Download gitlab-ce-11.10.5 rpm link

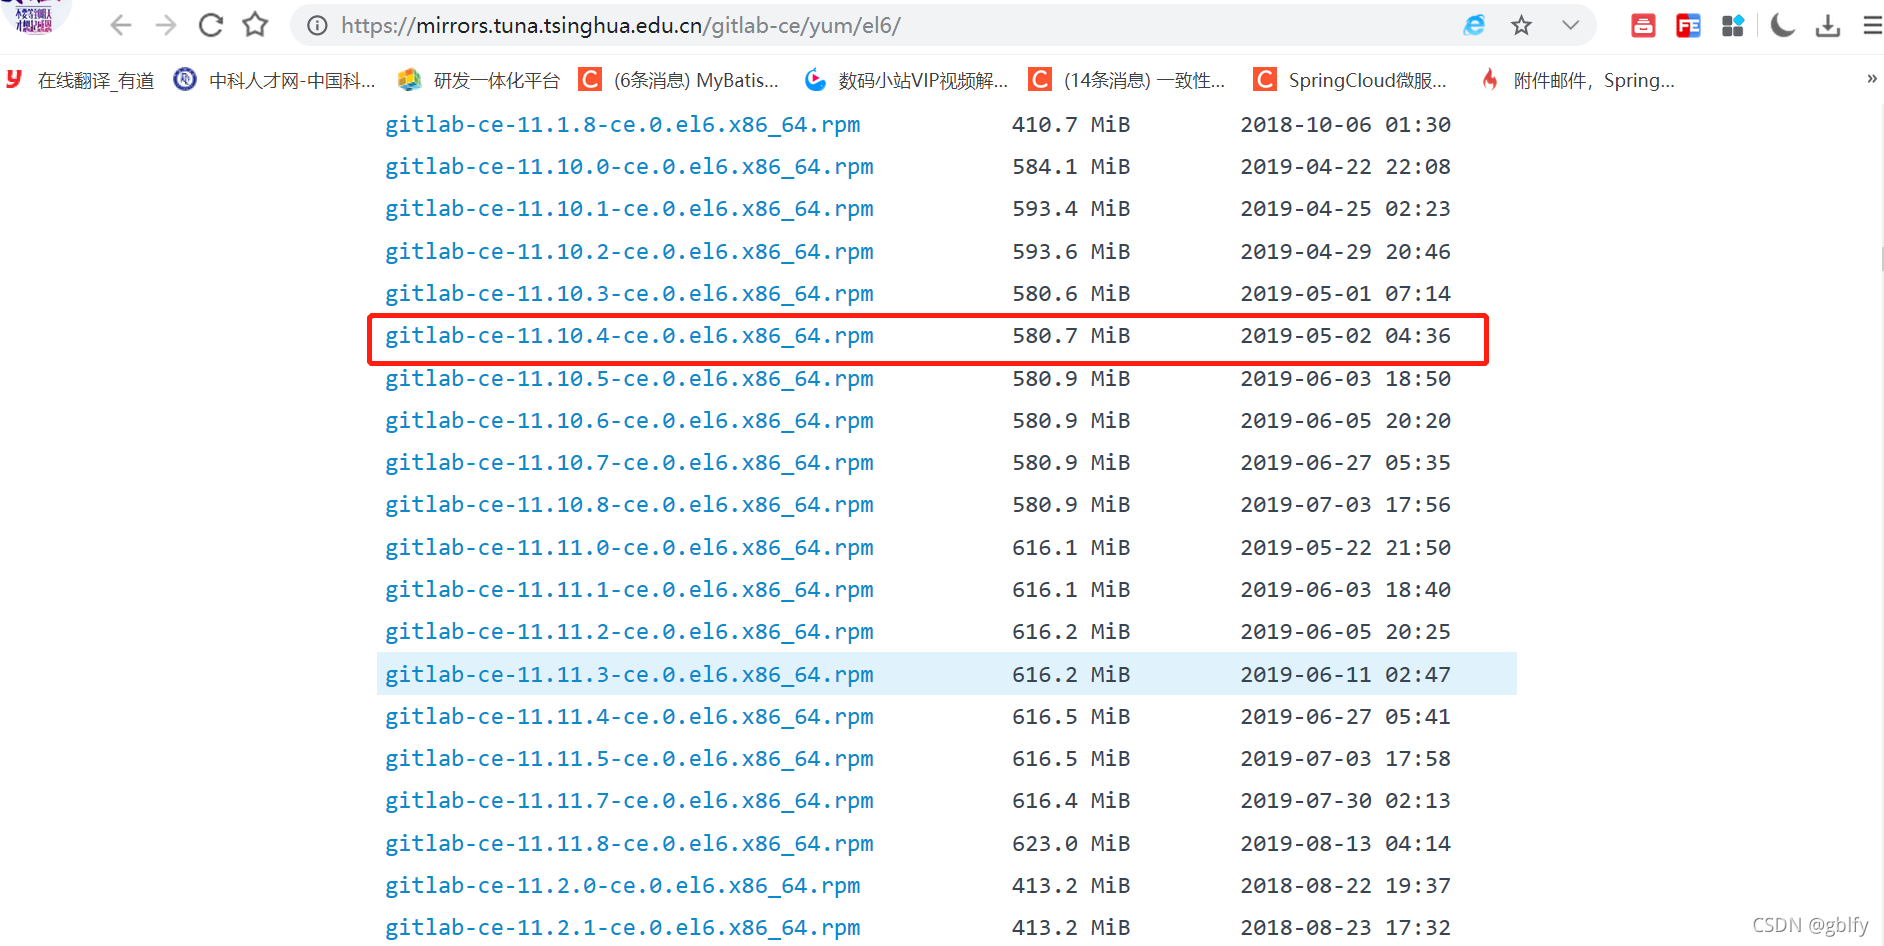pos(629,379)
